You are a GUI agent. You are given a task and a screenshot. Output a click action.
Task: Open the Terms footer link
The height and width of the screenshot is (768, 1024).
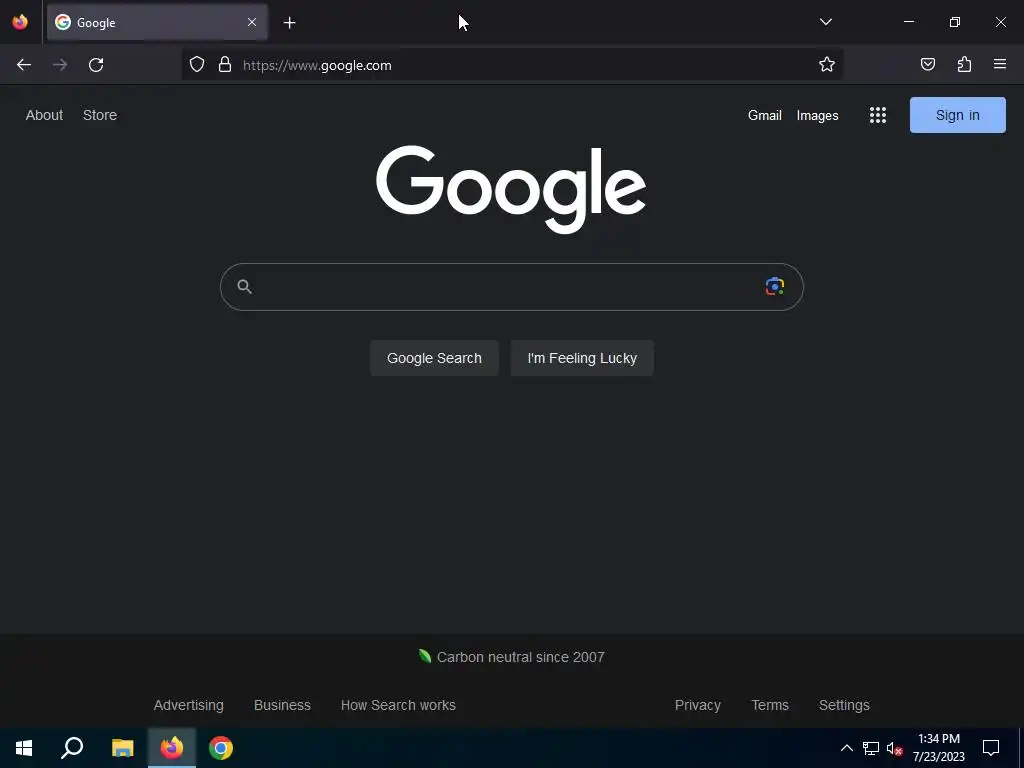(x=770, y=705)
